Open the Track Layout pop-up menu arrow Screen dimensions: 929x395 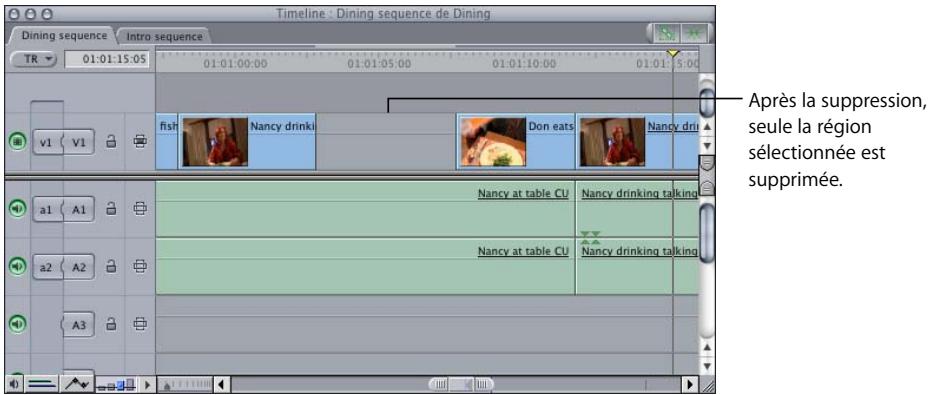[148, 384]
